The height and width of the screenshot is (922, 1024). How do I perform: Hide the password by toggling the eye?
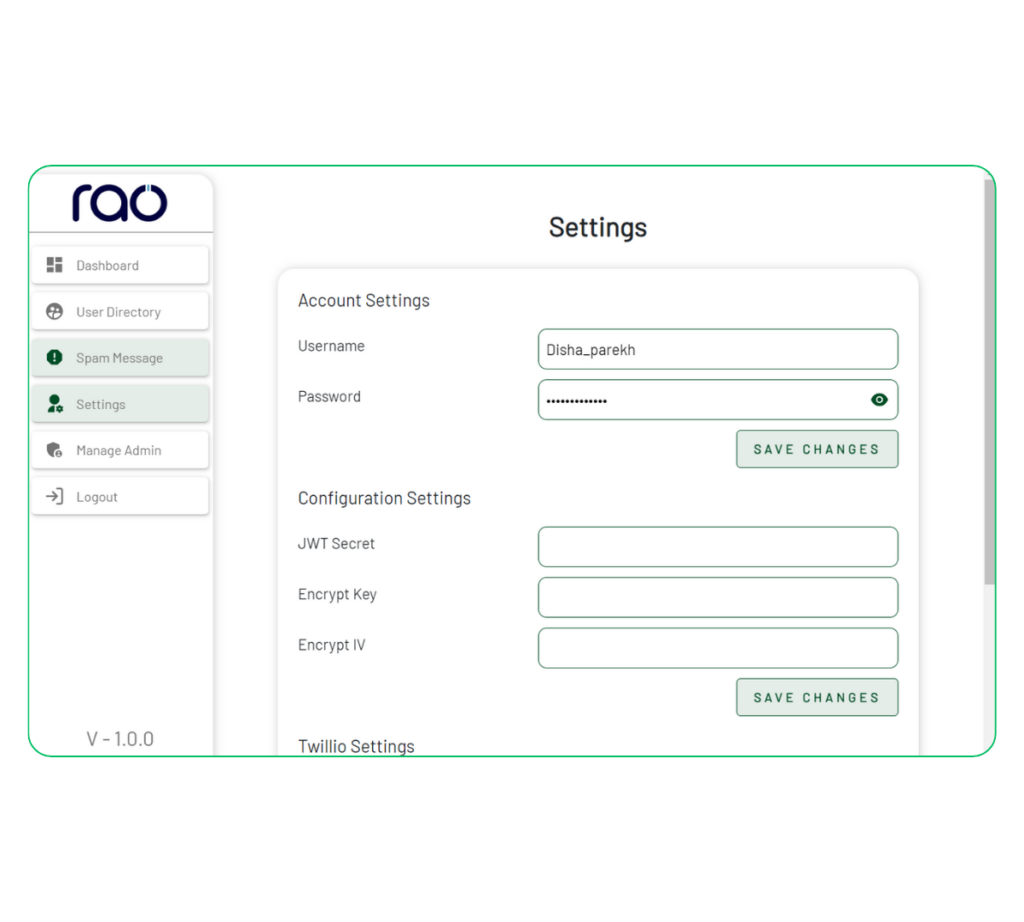coord(878,399)
